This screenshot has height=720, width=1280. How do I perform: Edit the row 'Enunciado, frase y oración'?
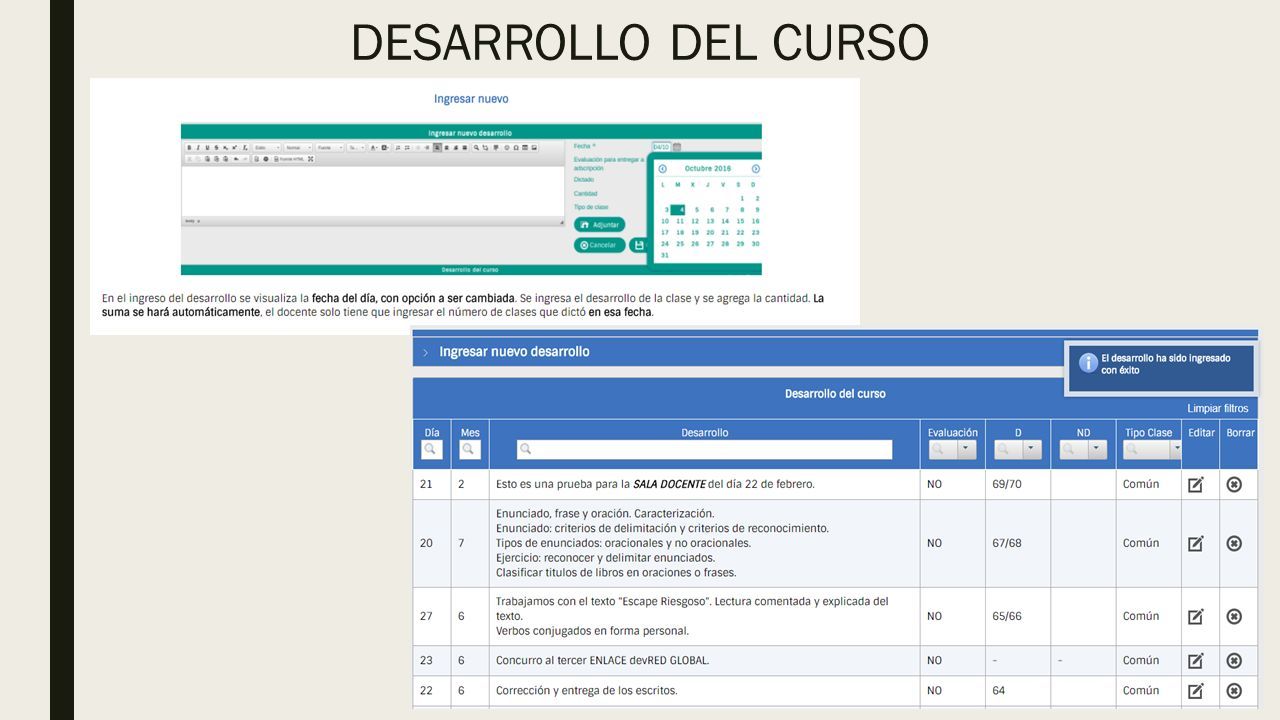(x=1196, y=543)
